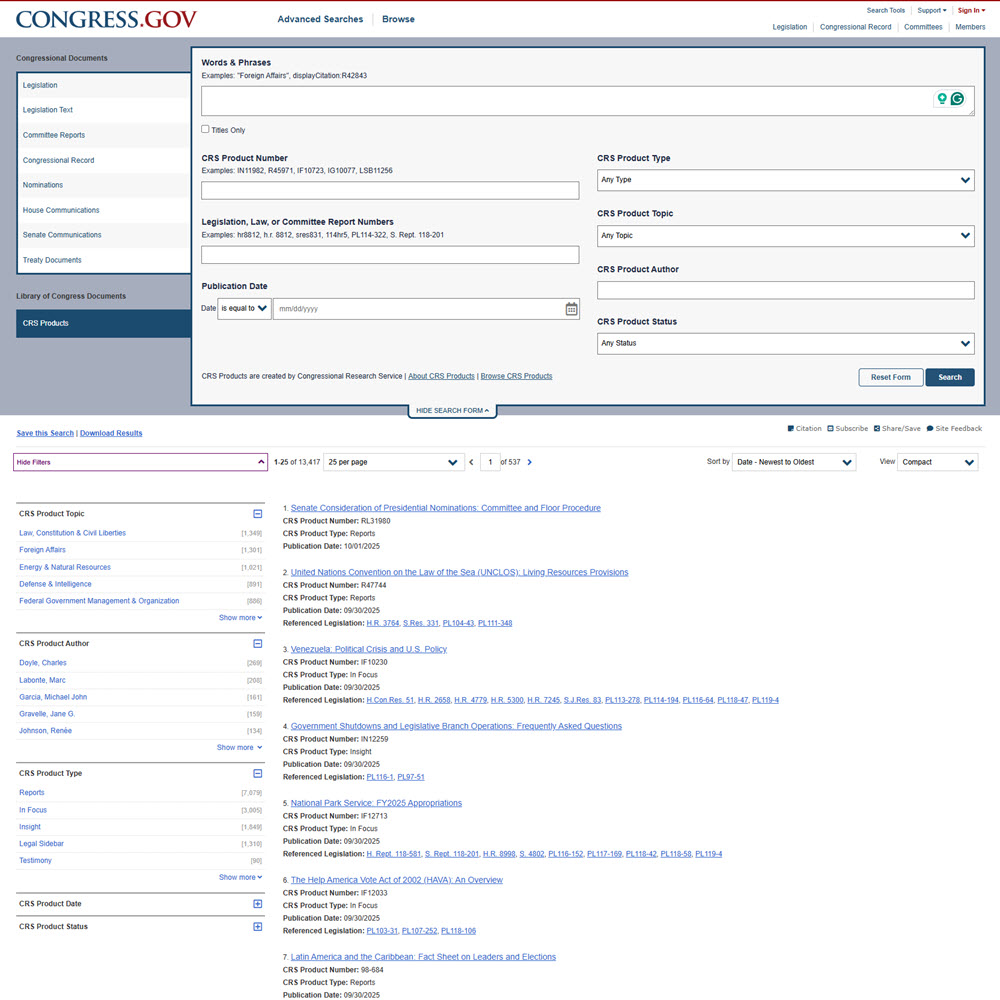The image size is (1000, 1000).
Task: Go to next results page arrow
Action: tap(530, 462)
